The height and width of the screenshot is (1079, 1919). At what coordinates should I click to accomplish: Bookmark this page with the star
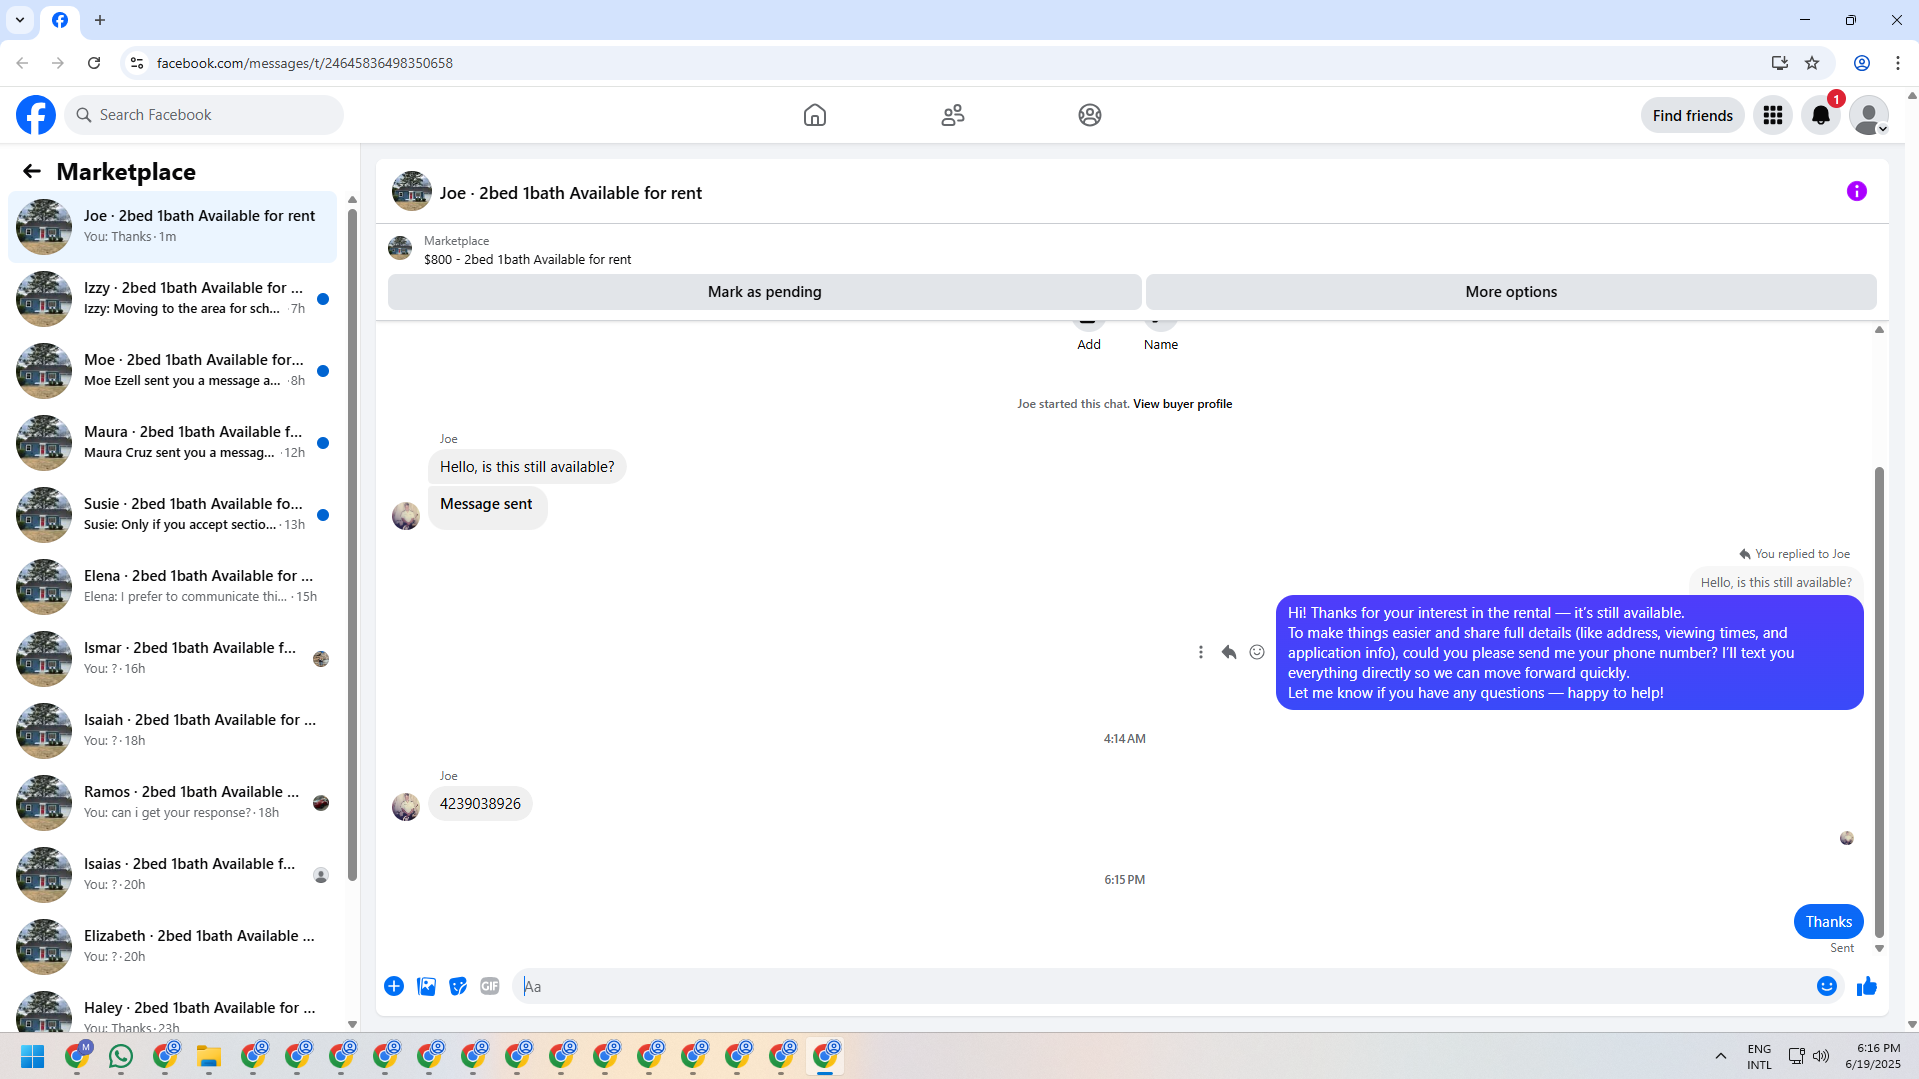pyautogui.click(x=1812, y=63)
